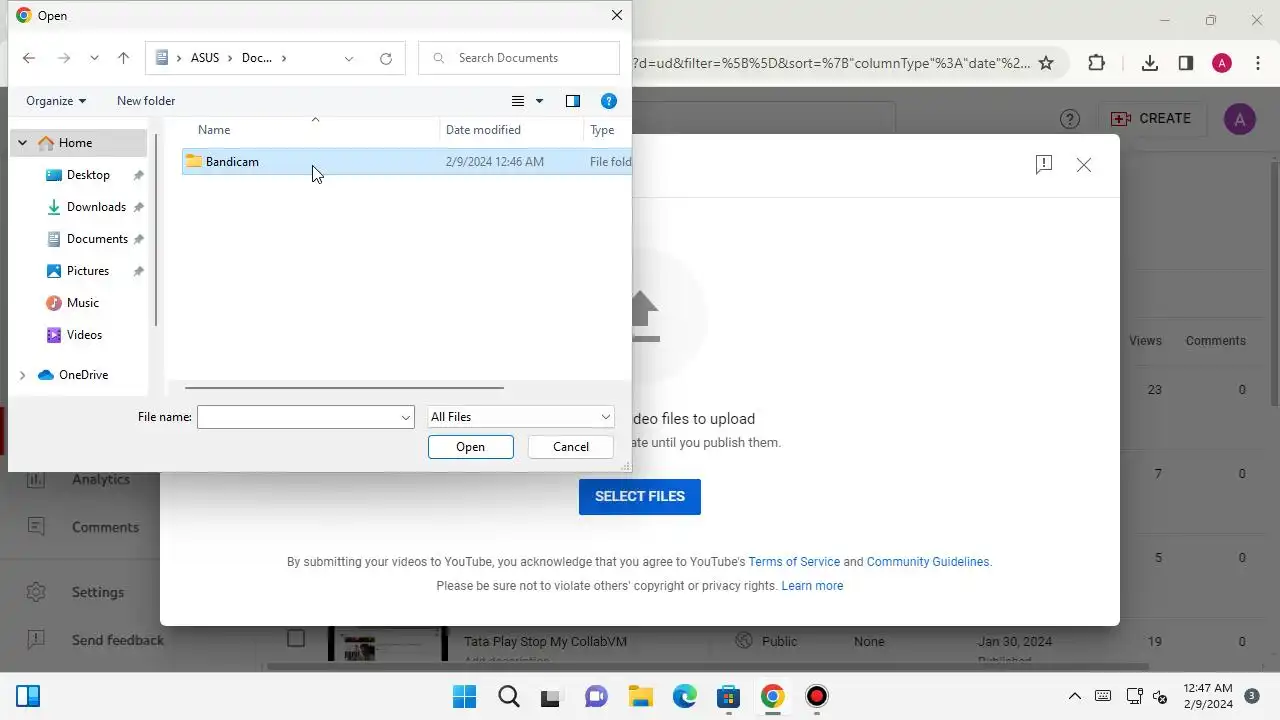
Task: Click the Learn more link
Action: tap(812, 586)
